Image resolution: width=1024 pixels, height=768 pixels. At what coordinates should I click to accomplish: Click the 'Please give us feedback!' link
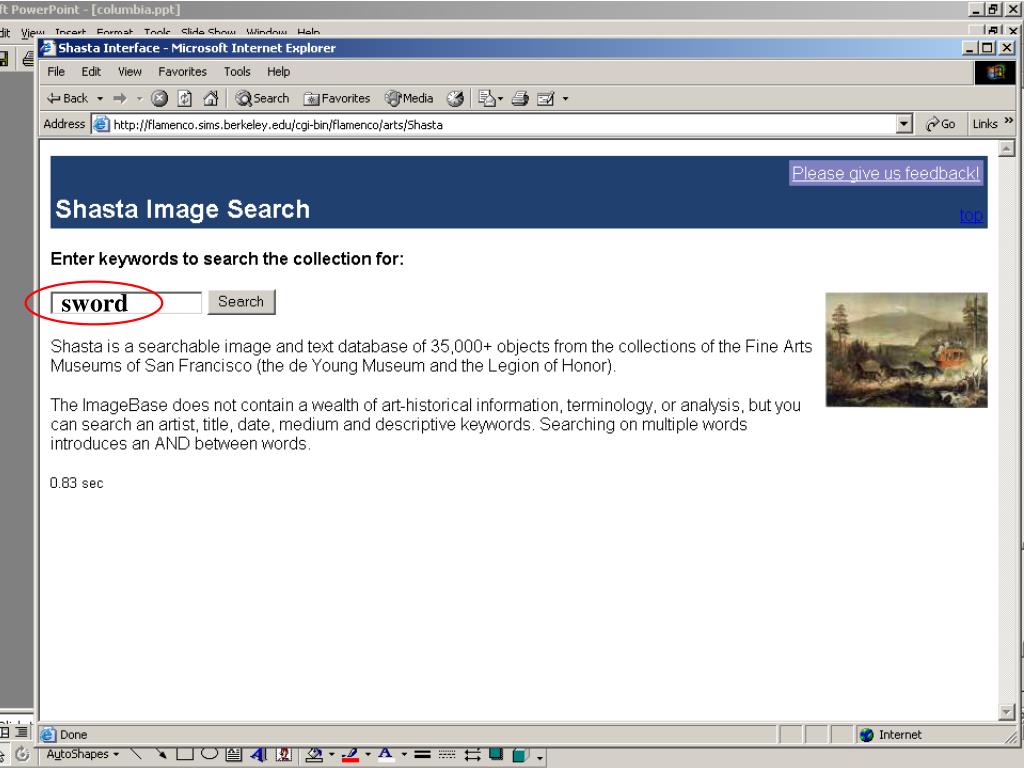pyautogui.click(x=886, y=174)
